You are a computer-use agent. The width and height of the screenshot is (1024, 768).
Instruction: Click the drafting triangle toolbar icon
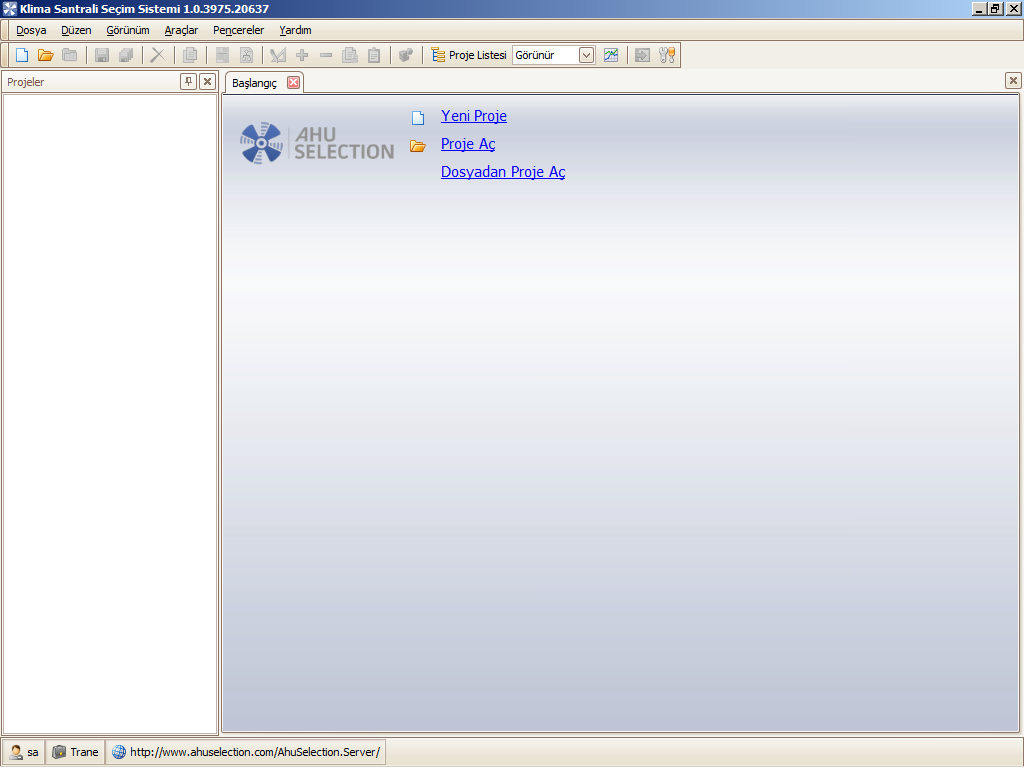(278, 56)
